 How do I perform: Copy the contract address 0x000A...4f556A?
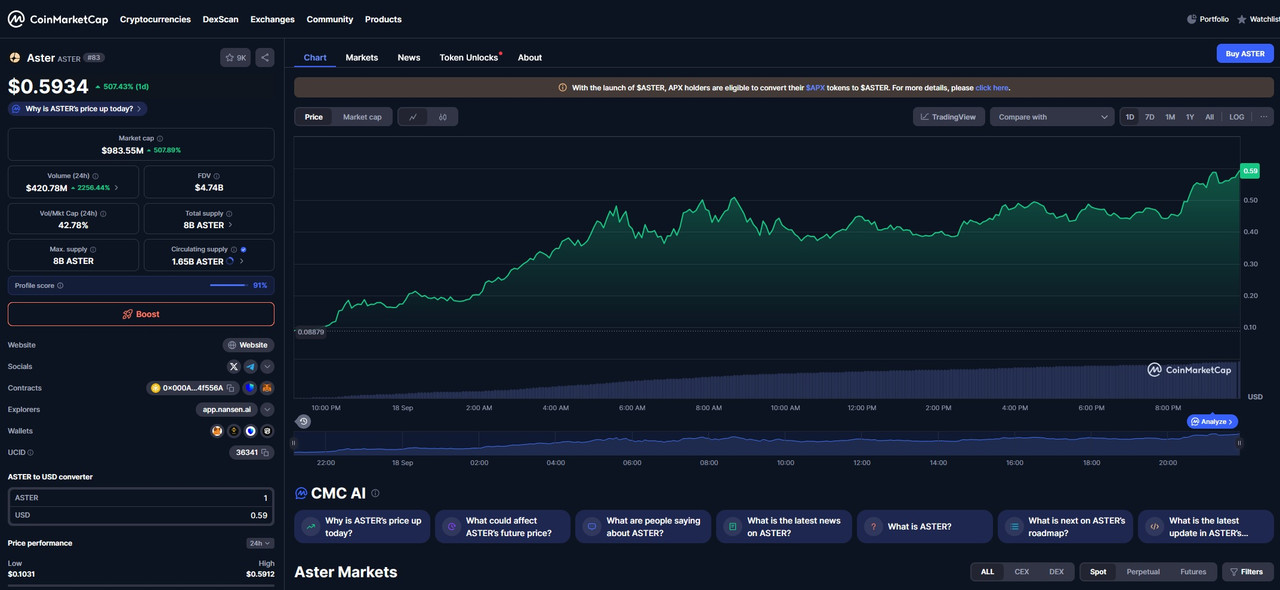(230, 388)
